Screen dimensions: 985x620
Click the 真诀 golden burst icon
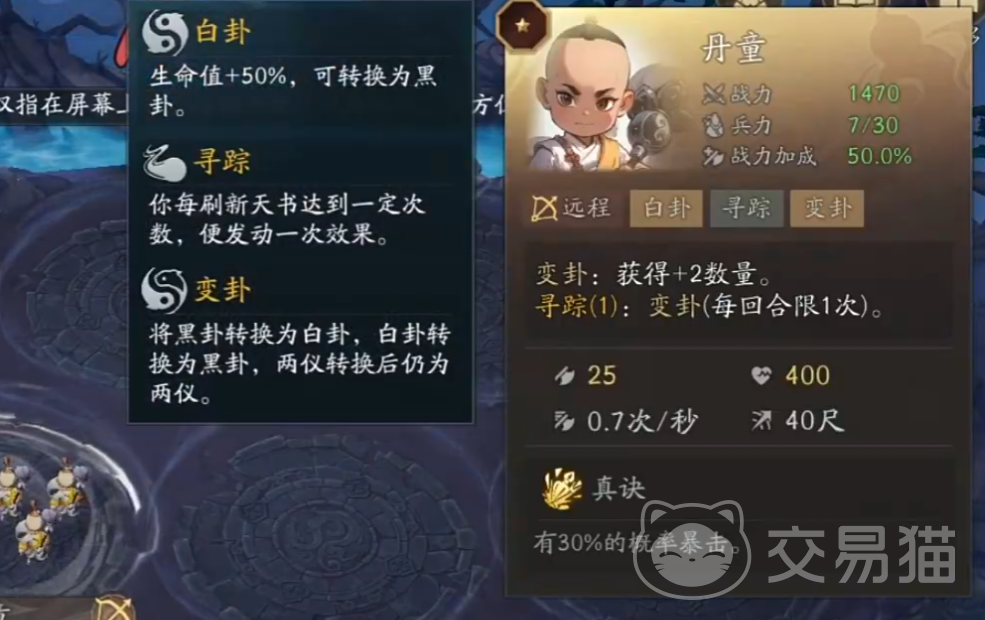pos(560,488)
